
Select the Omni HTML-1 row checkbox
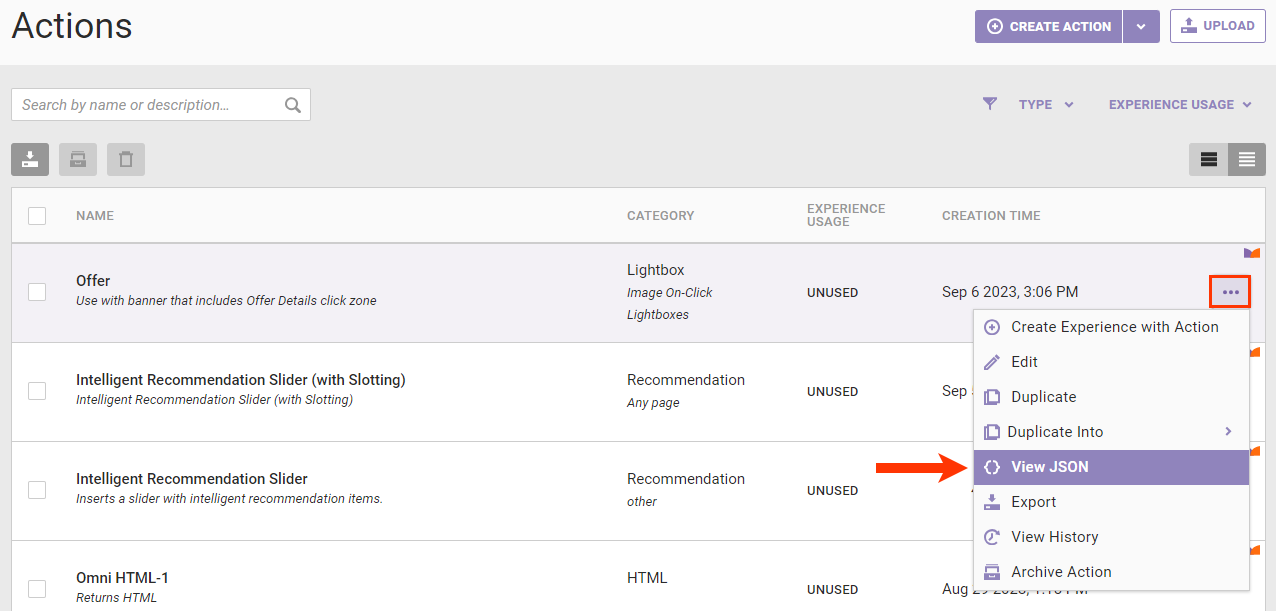click(37, 588)
